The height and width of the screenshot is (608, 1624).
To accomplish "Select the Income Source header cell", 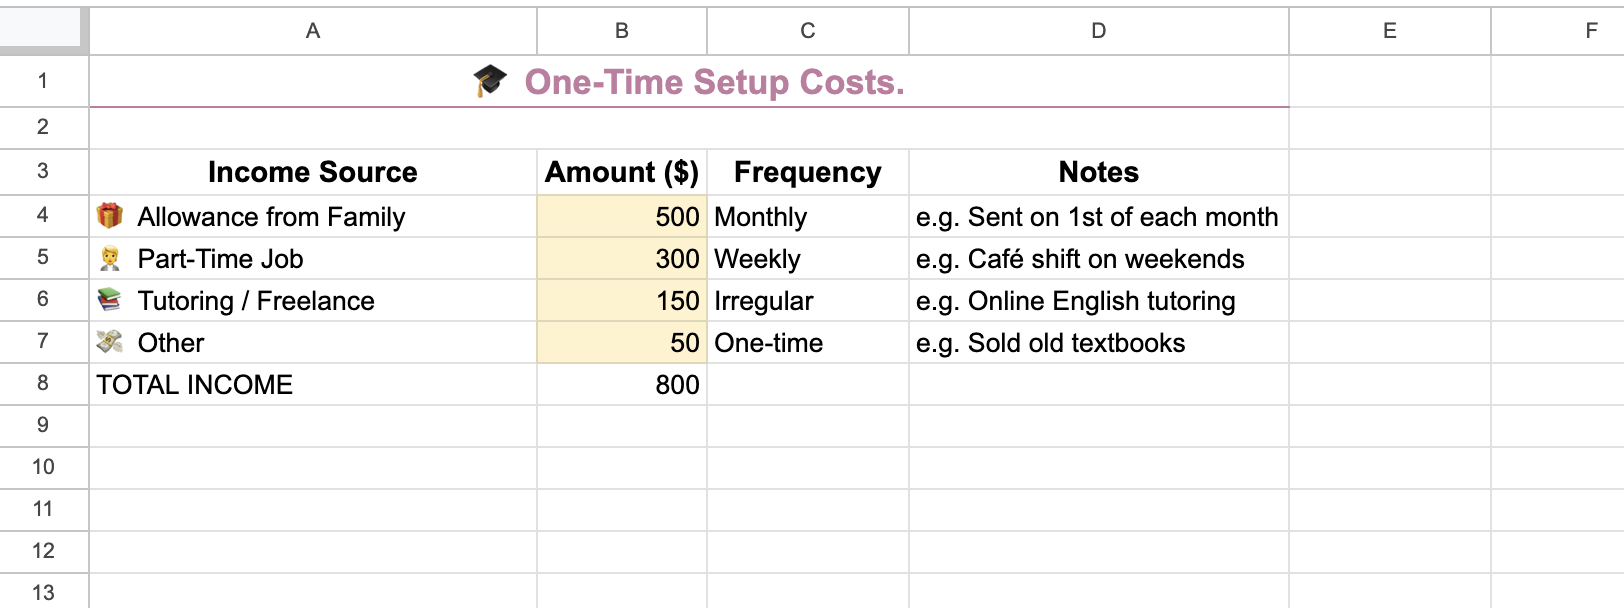I will [x=312, y=171].
